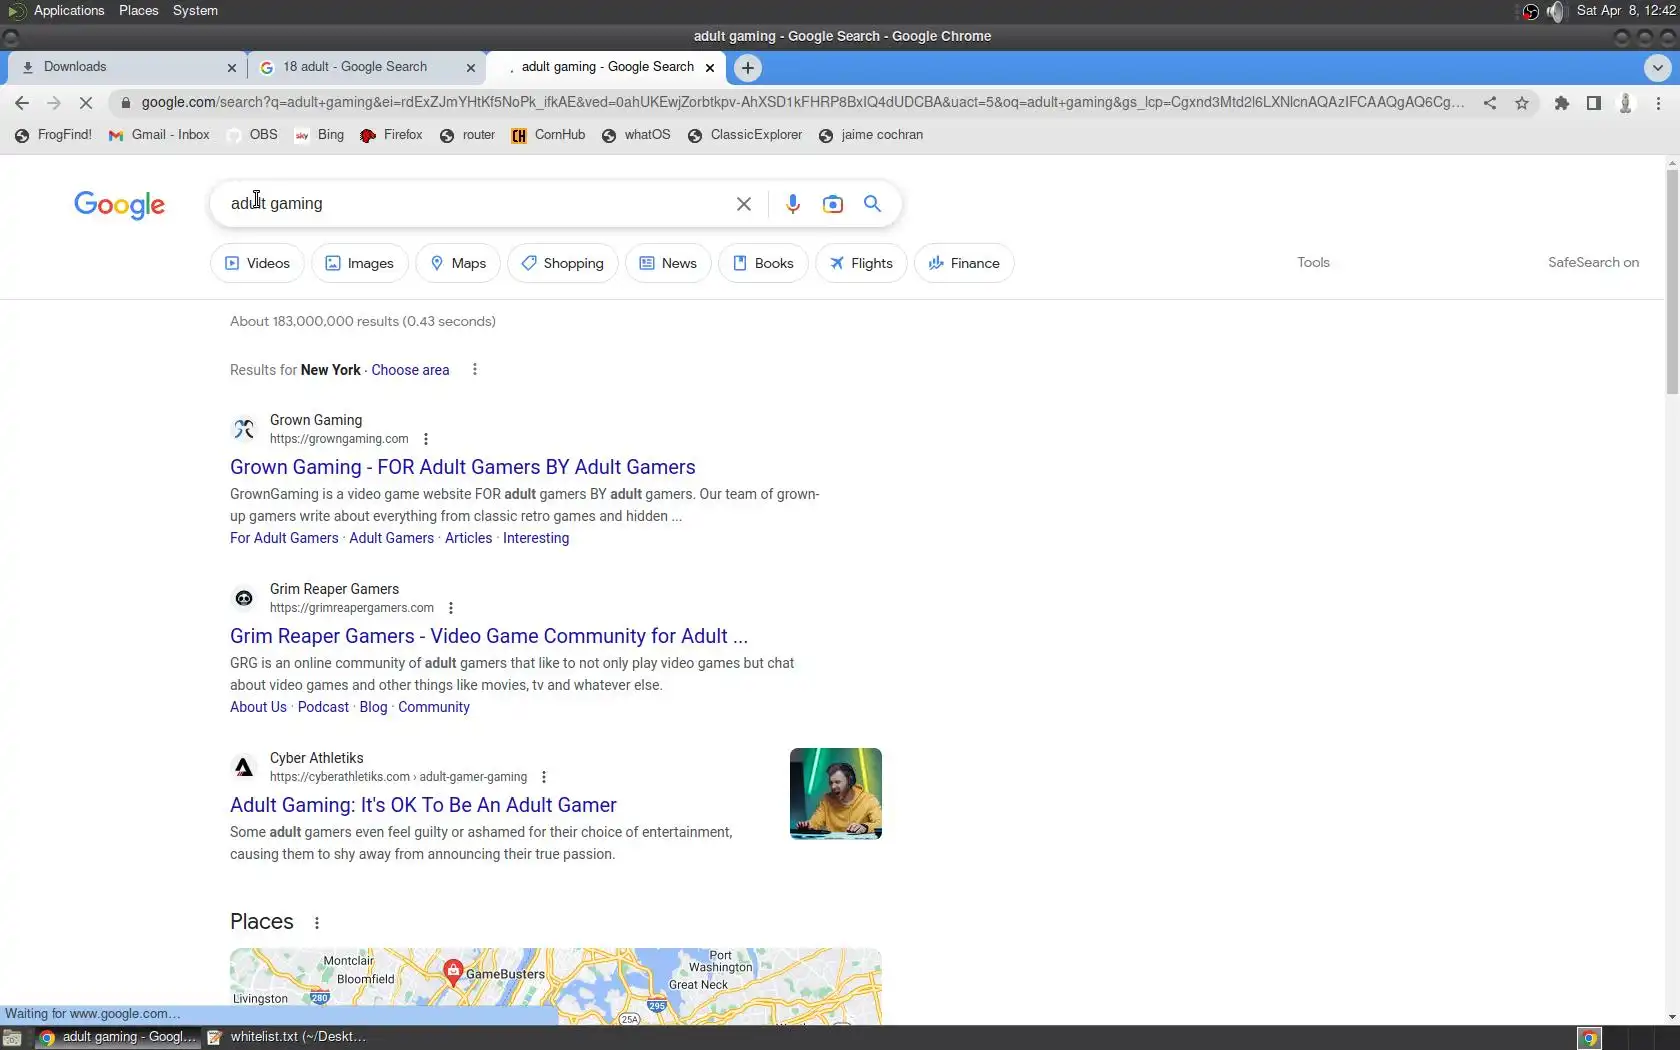Click the Choose area link
Image resolution: width=1680 pixels, height=1050 pixels.
(x=410, y=370)
